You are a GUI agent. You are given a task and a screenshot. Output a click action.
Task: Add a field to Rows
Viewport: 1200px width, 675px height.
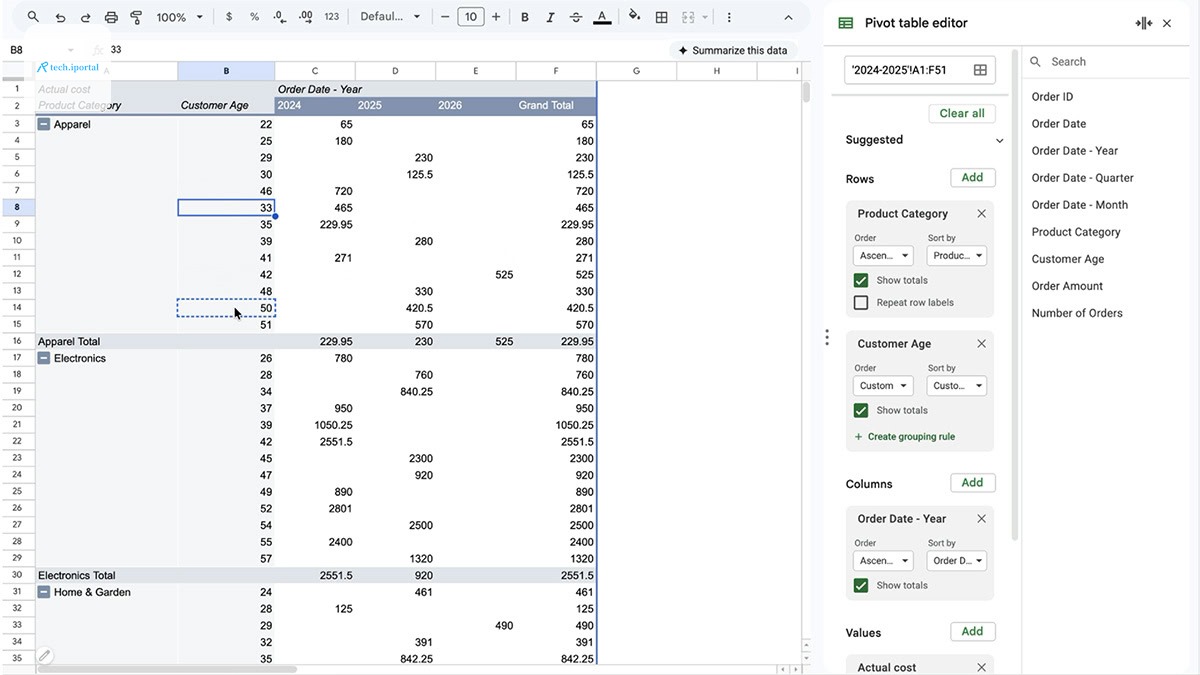coord(972,177)
